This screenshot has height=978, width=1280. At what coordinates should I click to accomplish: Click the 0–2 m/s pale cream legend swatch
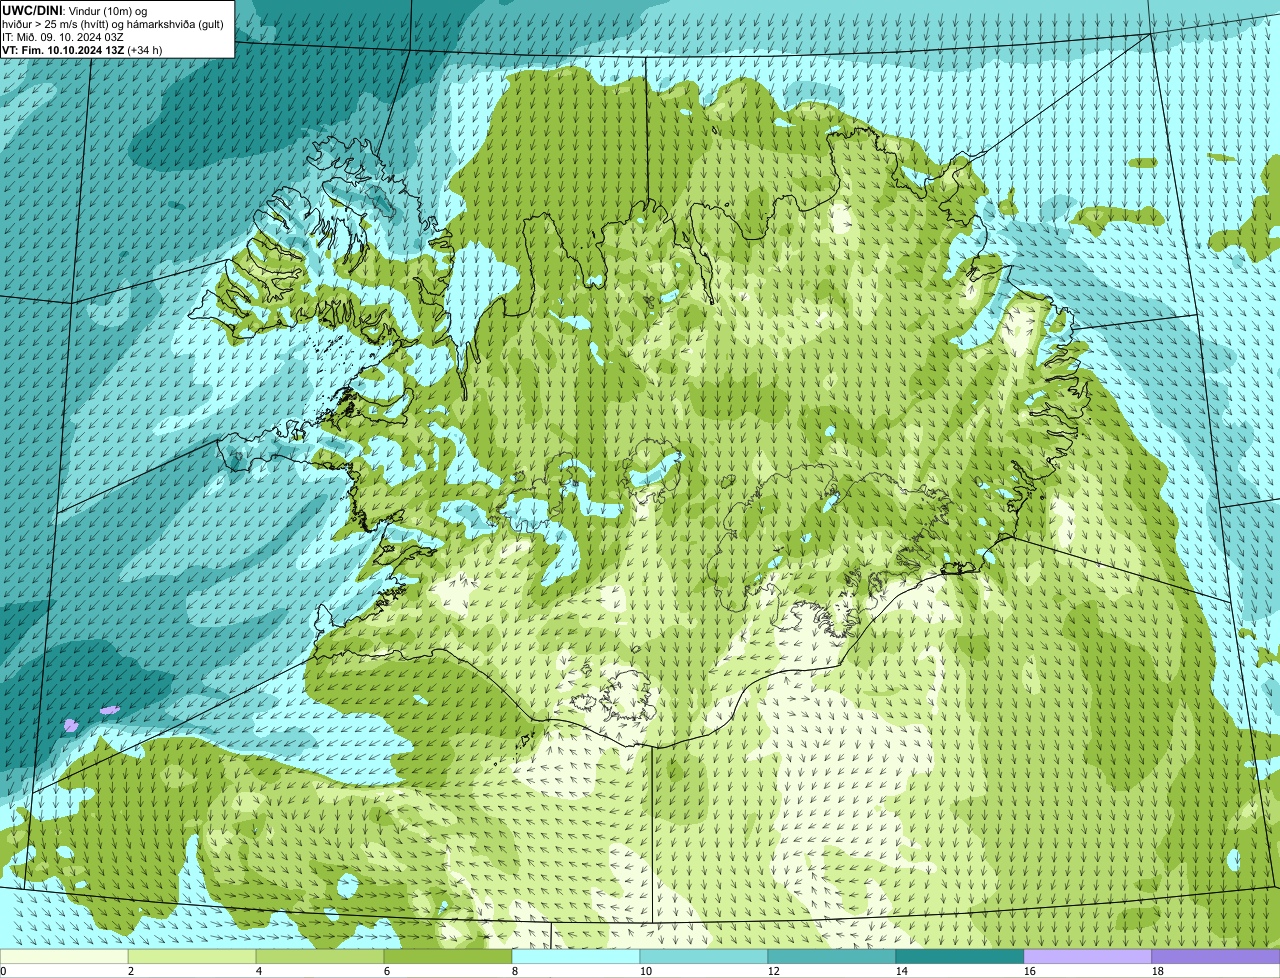(x=64, y=957)
